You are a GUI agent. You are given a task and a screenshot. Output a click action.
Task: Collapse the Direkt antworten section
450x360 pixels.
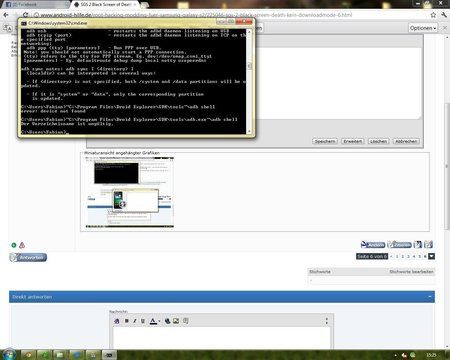(x=430, y=297)
